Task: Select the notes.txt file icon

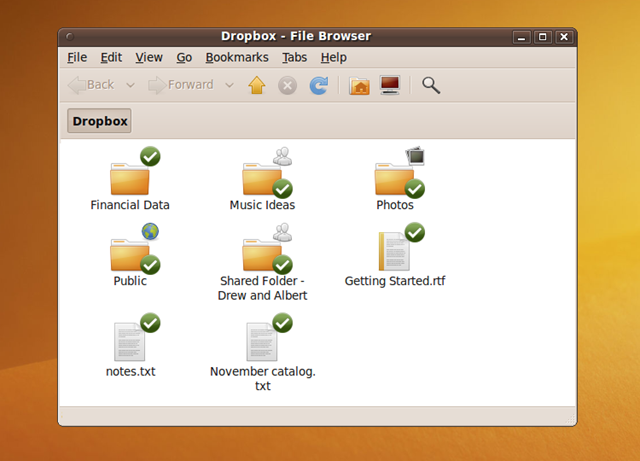Action: pyautogui.click(x=129, y=342)
